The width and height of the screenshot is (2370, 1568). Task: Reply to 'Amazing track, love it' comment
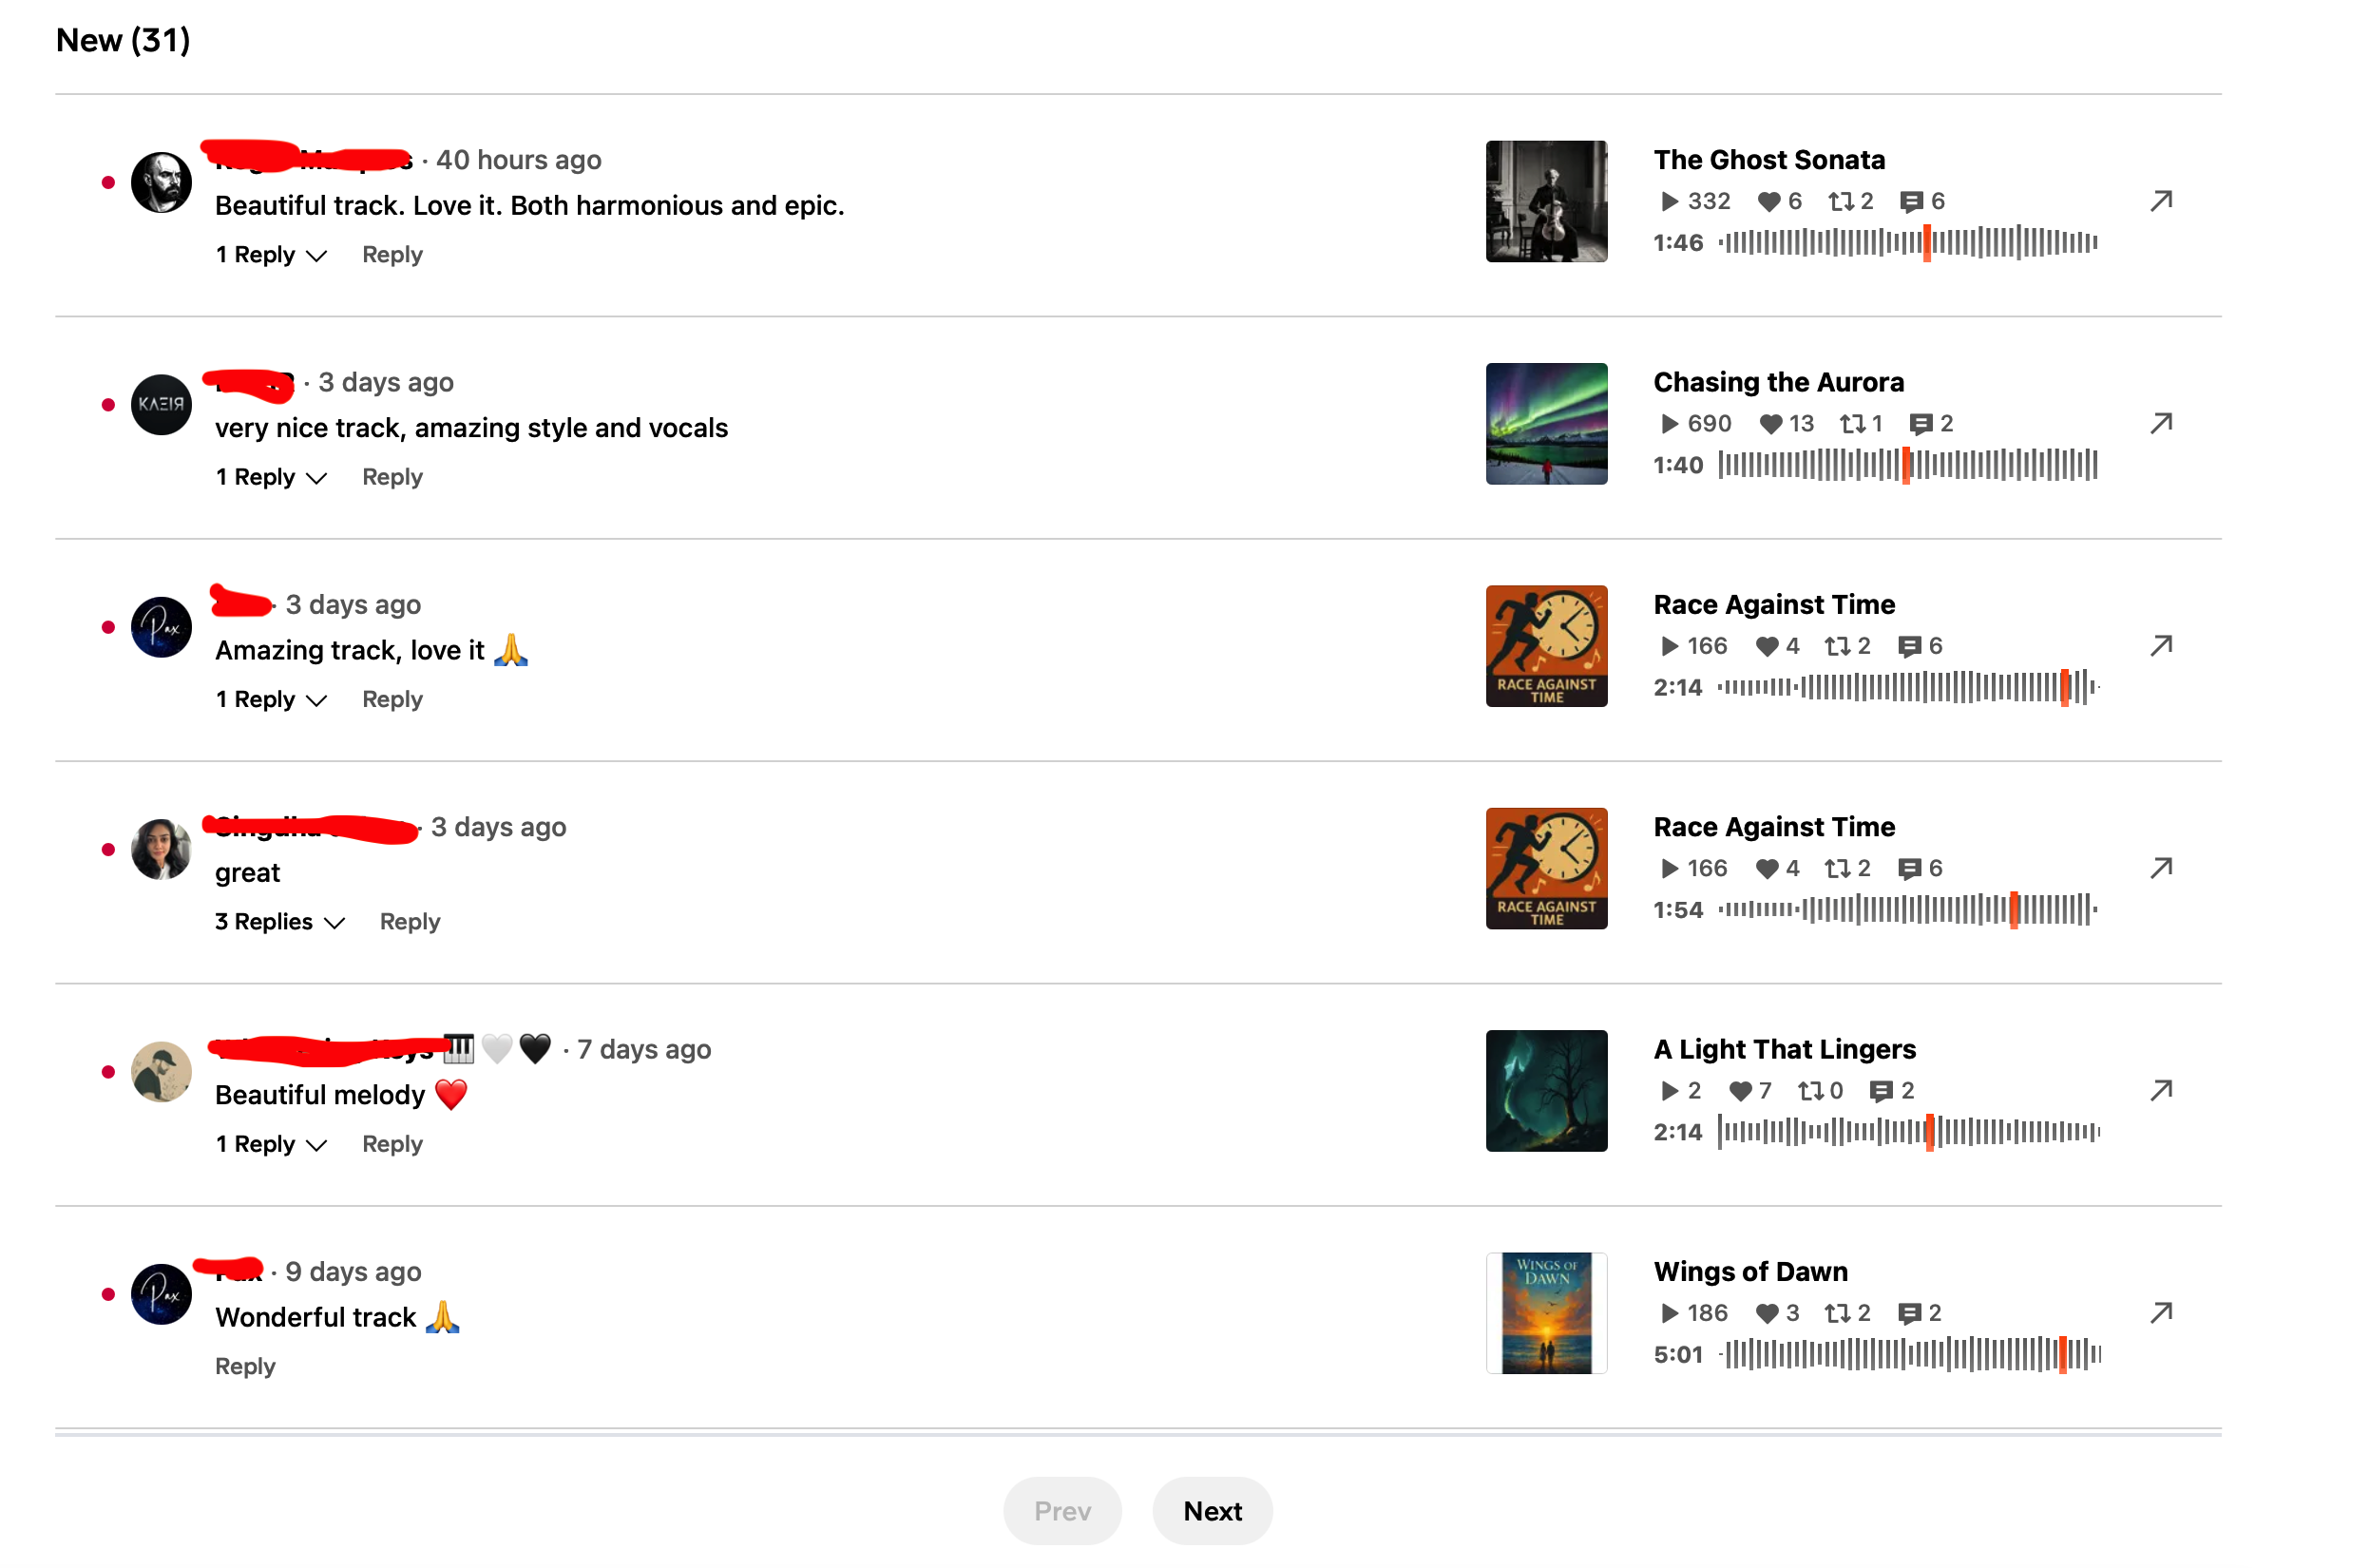coord(392,699)
